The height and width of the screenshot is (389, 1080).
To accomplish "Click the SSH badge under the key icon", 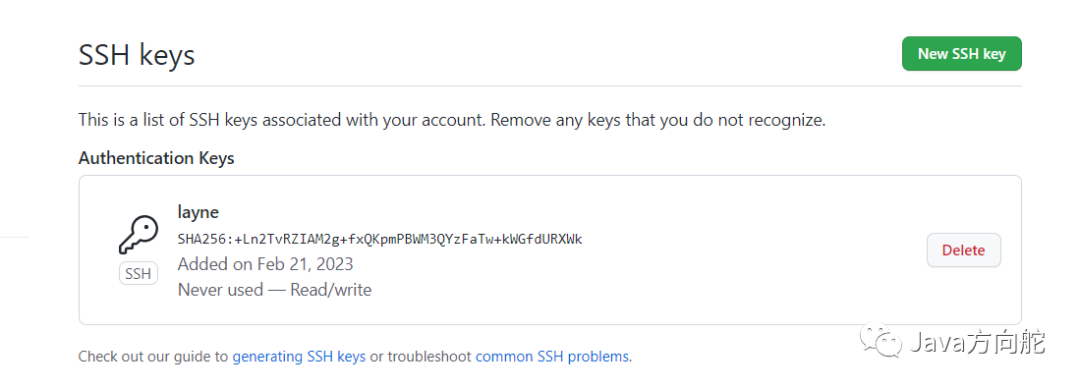I will pyautogui.click(x=138, y=274).
